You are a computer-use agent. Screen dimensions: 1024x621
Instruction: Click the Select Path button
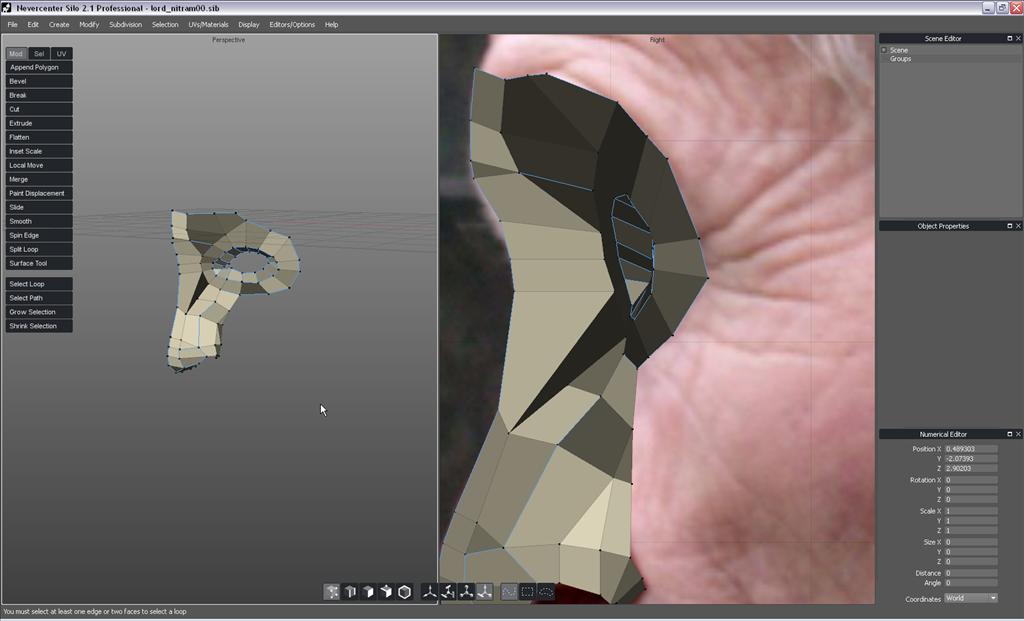tap(39, 298)
